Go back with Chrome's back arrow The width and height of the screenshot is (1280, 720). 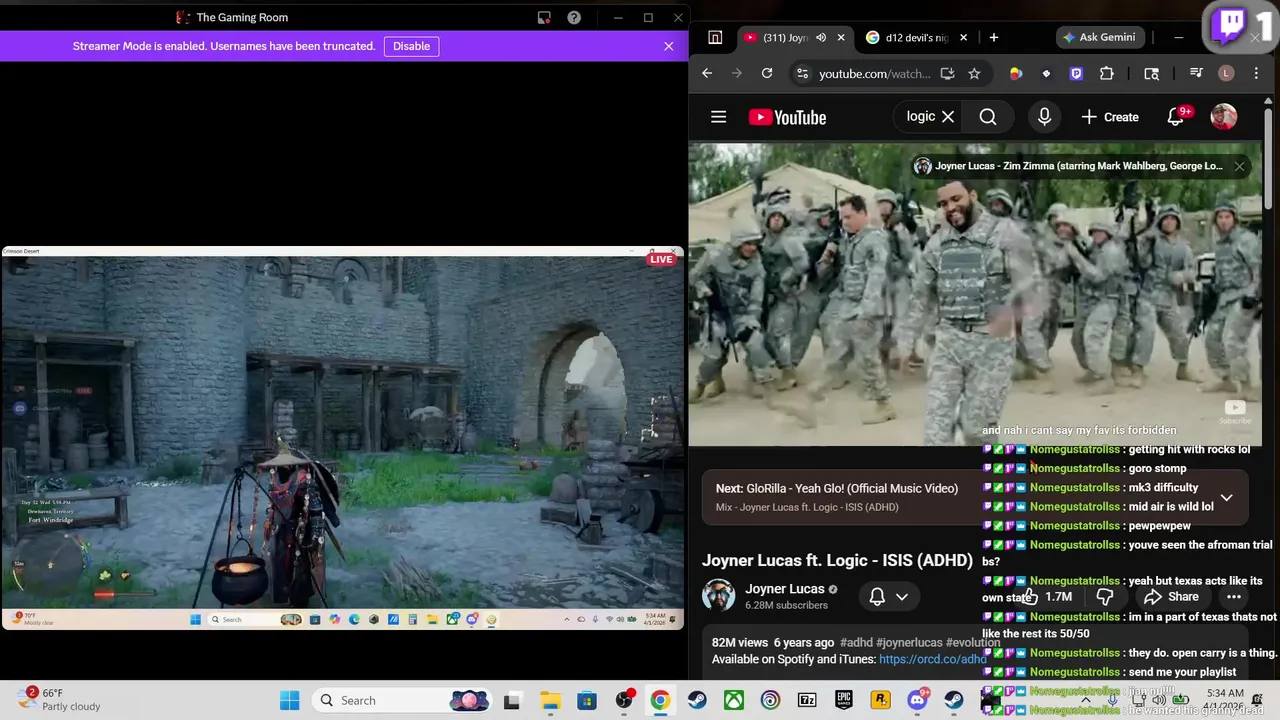(x=707, y=73)
